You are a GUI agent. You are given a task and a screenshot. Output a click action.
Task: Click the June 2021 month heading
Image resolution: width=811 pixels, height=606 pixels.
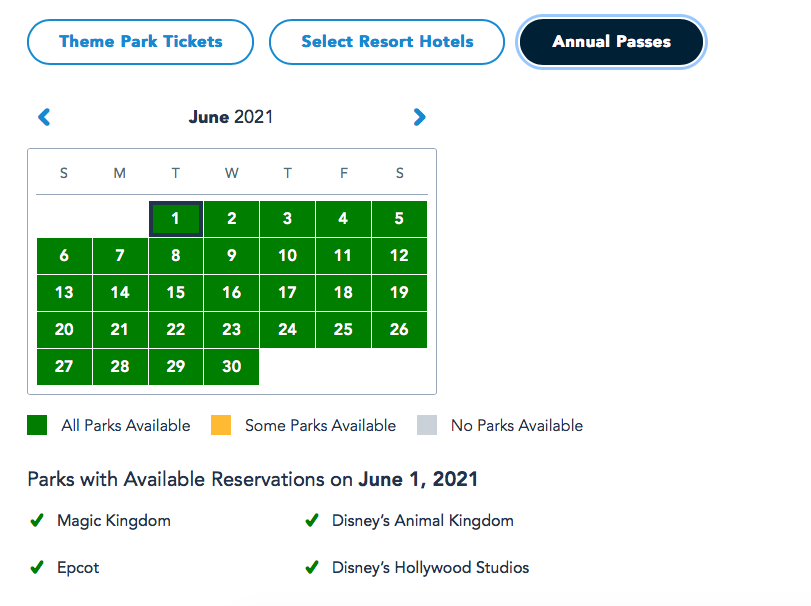[231, 117]
